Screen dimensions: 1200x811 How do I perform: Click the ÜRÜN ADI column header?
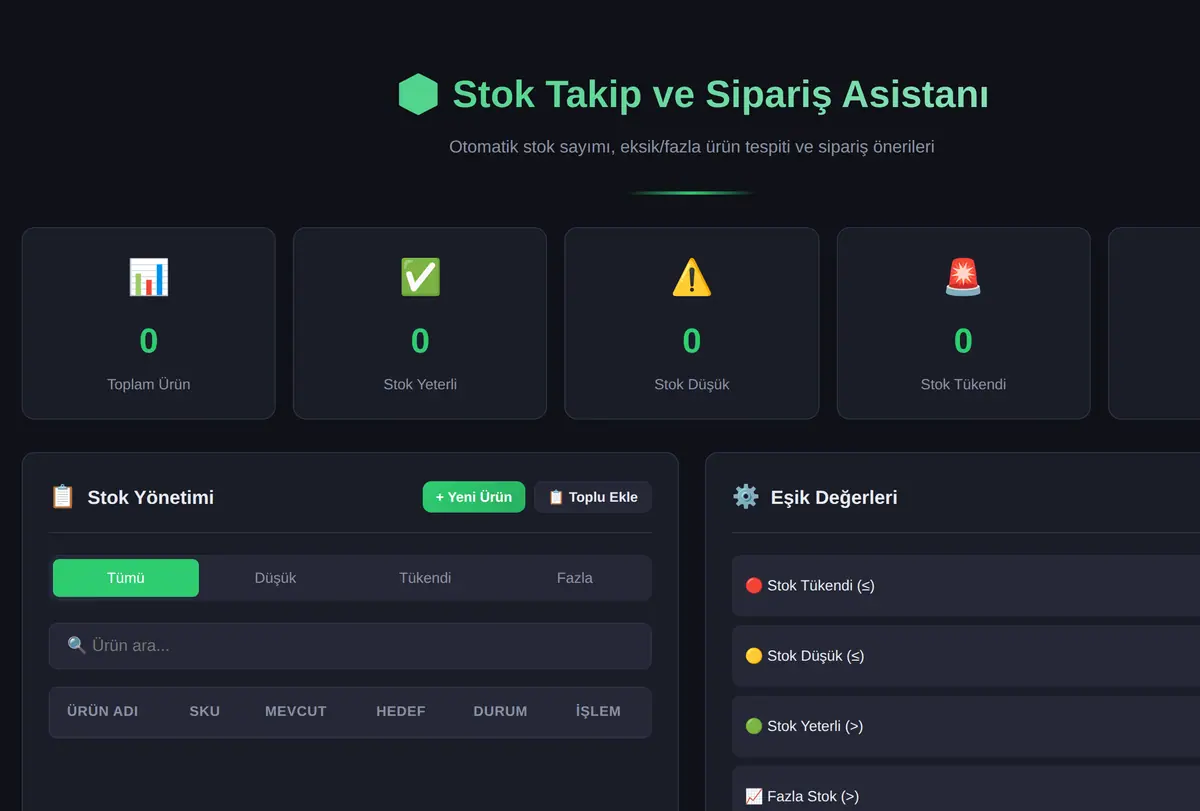coord(103,712)
